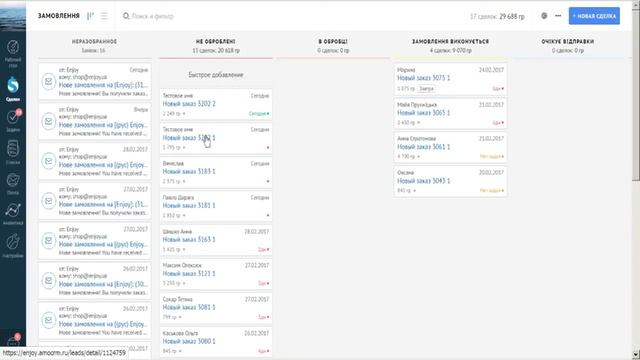Click contact name Максим Олексюк
This screenshot has height=360, width=640.
(182, 265)
